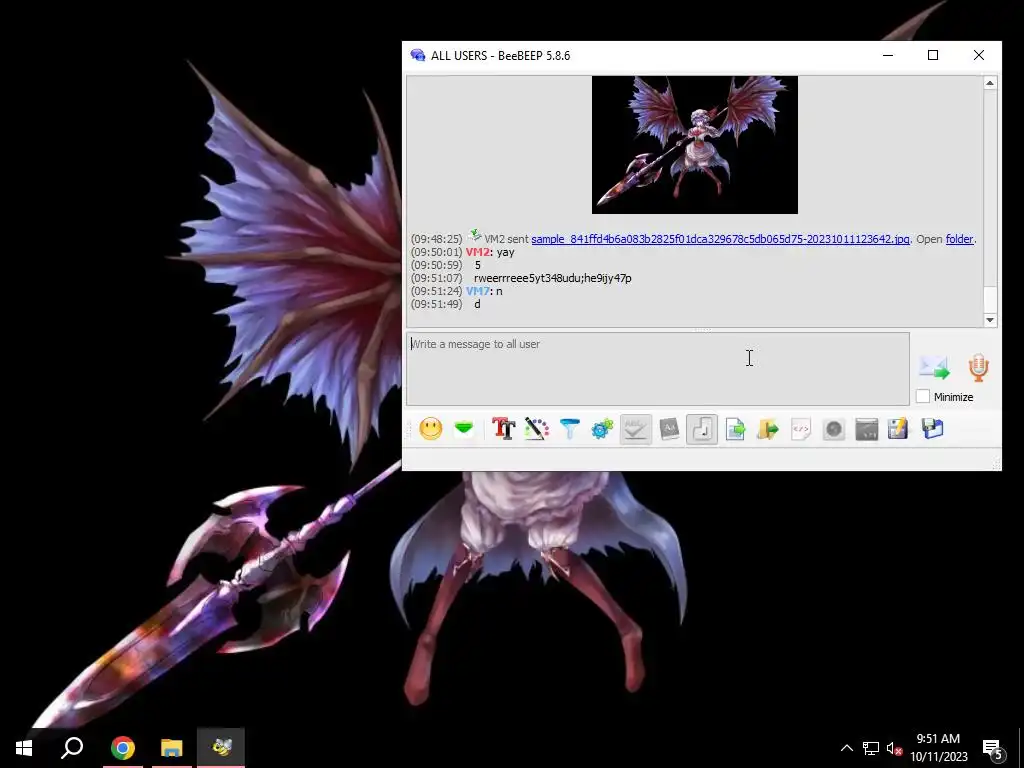Image resolution: width=1024 pixels, height=768 pixels.
Task: Click the received image thumbnail in chat
Action: coord(695,145)
